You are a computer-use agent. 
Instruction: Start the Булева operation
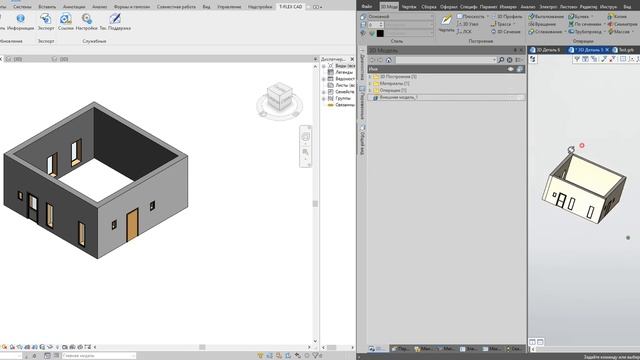(x=579, y=16)
